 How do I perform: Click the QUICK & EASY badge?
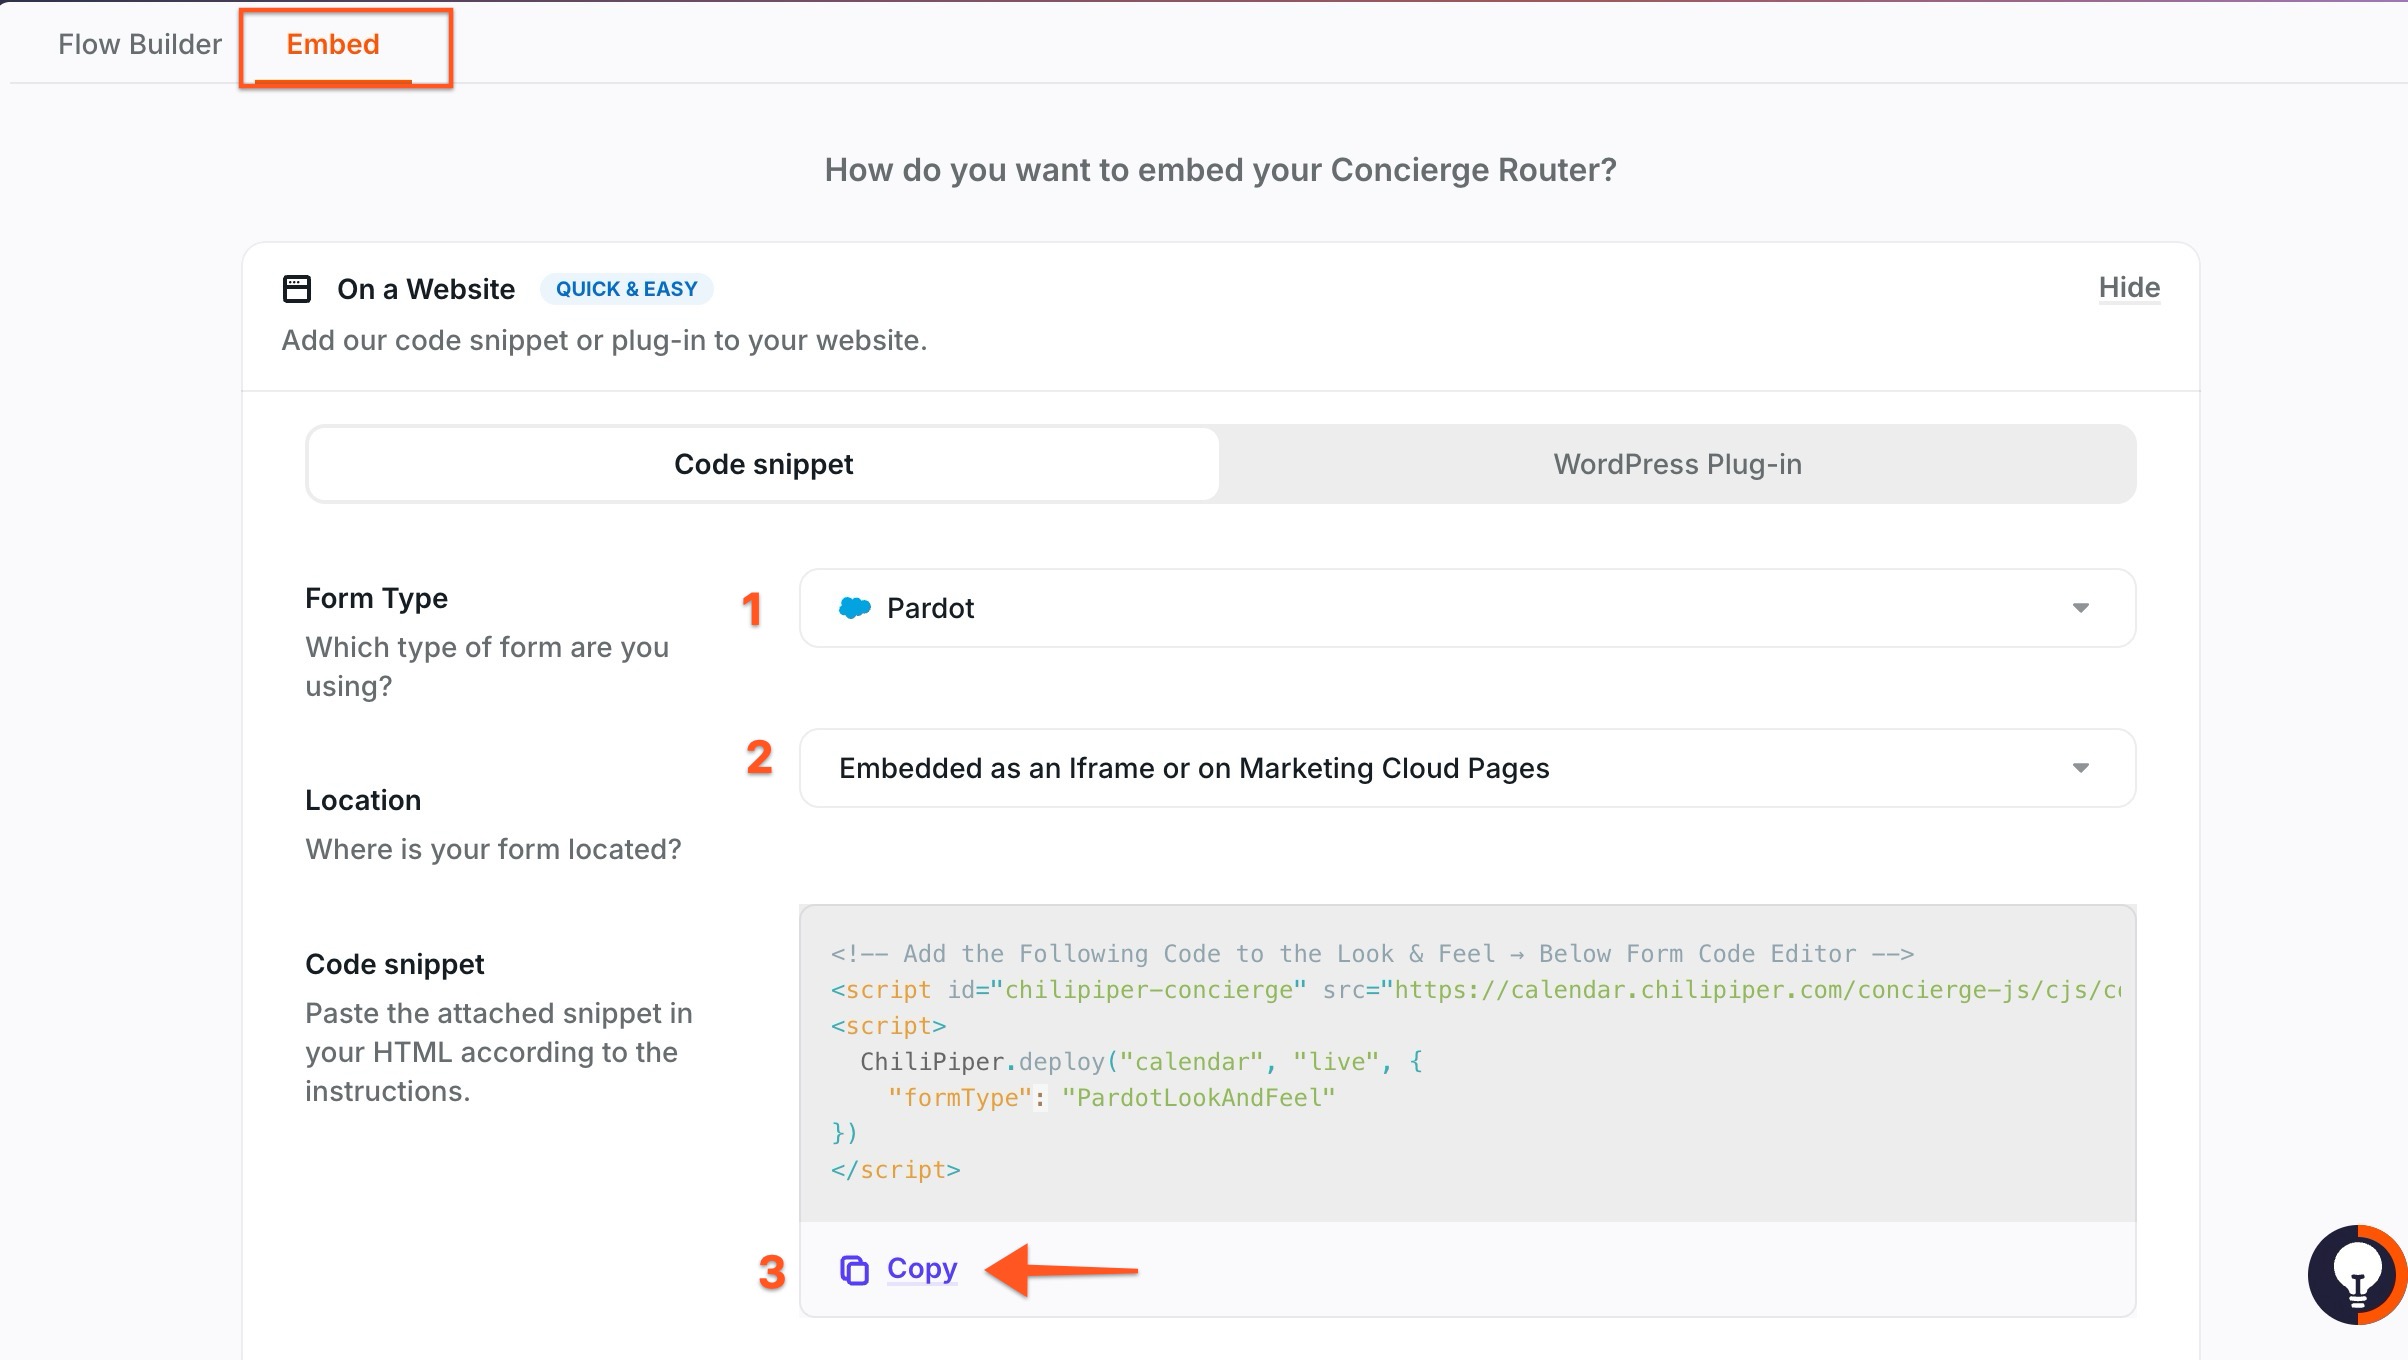tap(626, 289)
